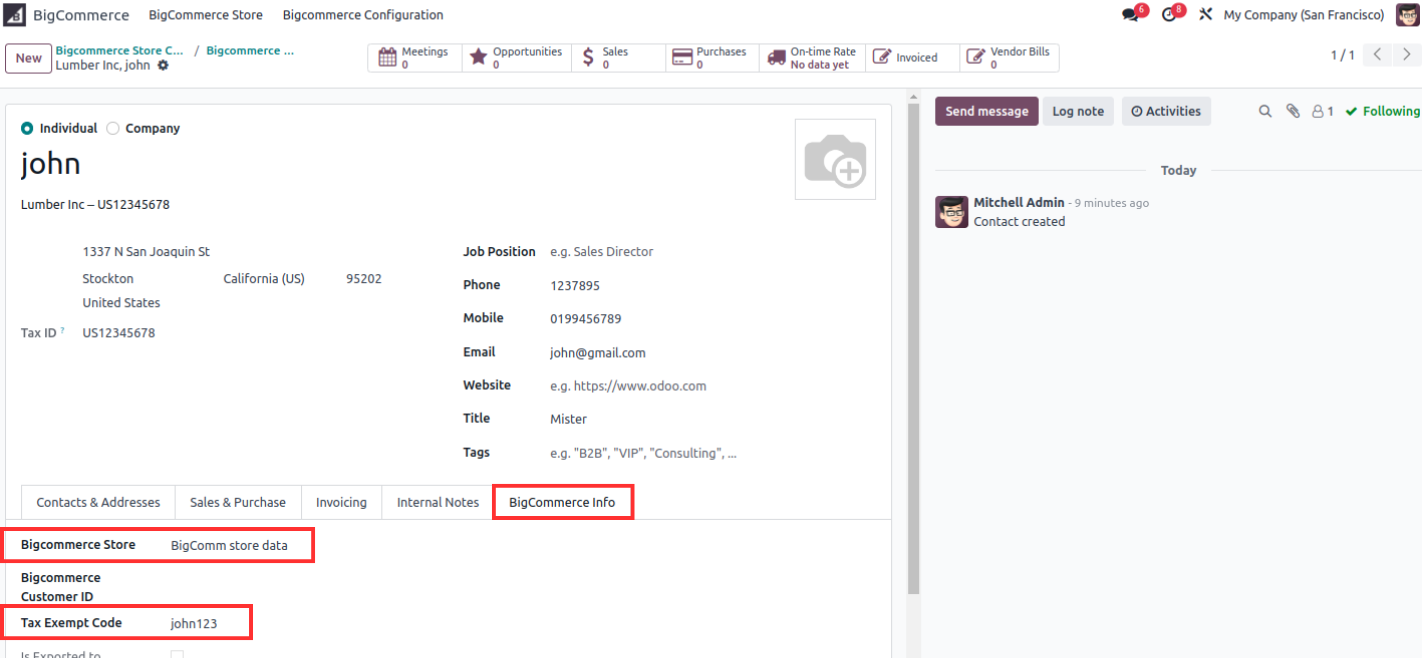Open the BigCommerce app logo icon
Image resolution: width=1422 pixels, height=658 pixels.
(16, 15)
